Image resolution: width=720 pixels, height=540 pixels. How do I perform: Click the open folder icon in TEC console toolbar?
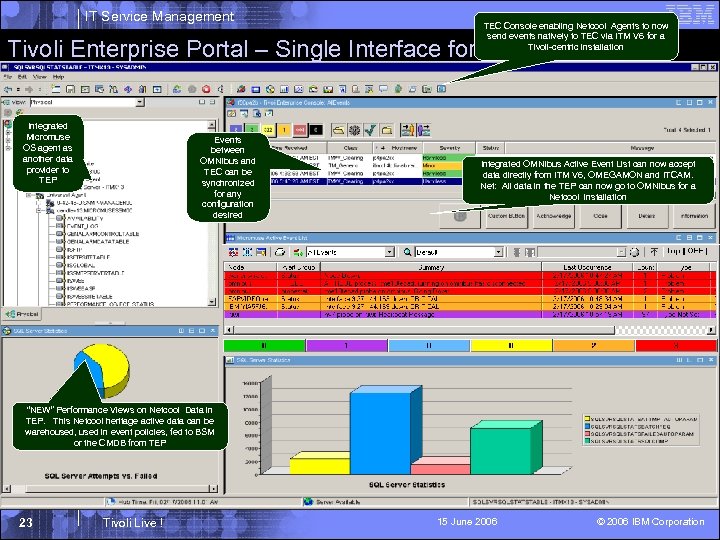338,130
